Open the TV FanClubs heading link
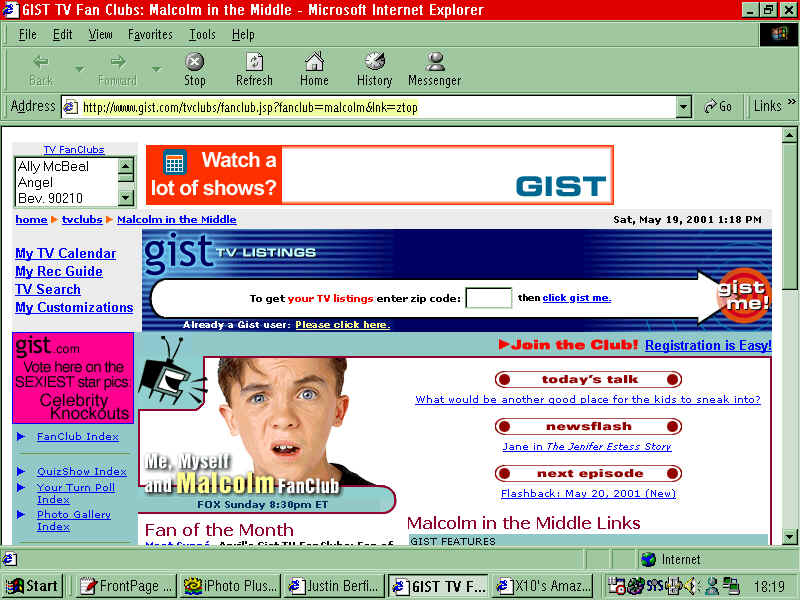Screen dimensions: 800x600 tap(74, 149)
